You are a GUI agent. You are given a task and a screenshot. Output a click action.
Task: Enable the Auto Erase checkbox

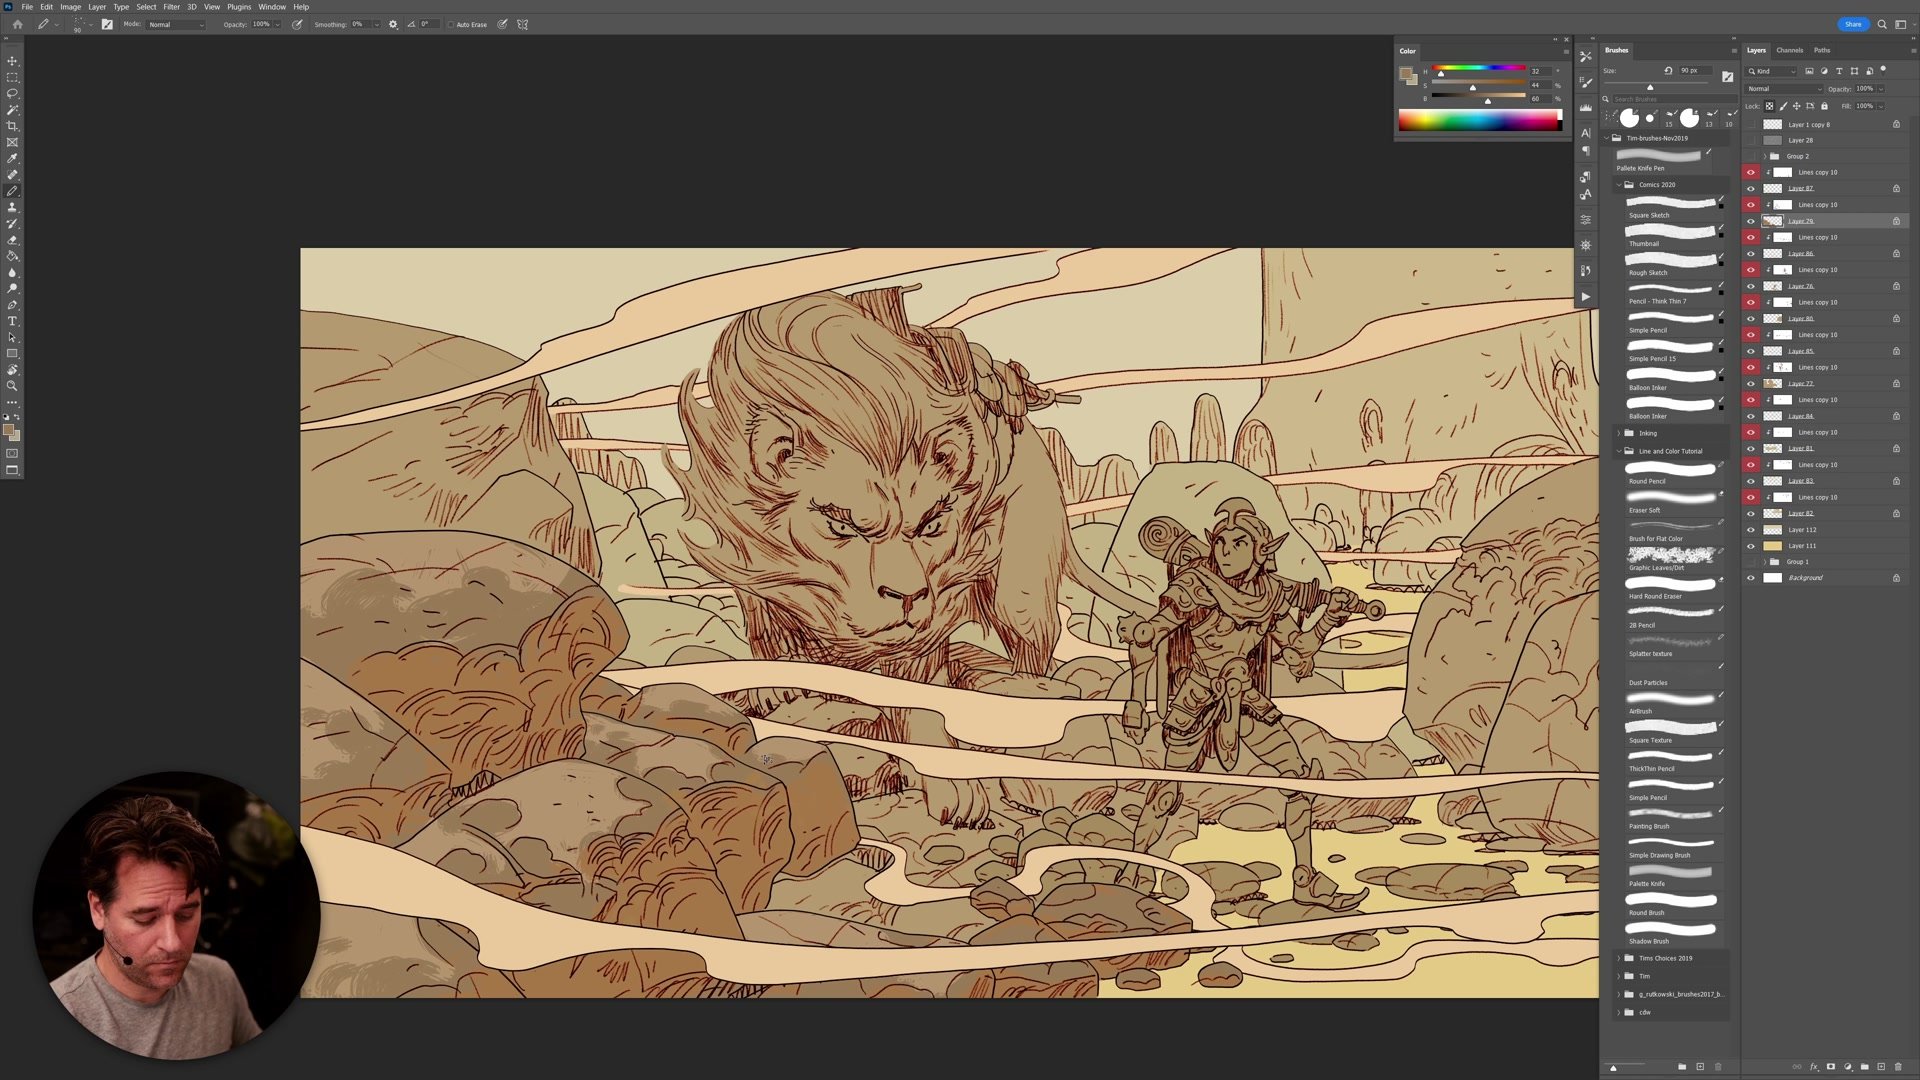tap(450, 24)
